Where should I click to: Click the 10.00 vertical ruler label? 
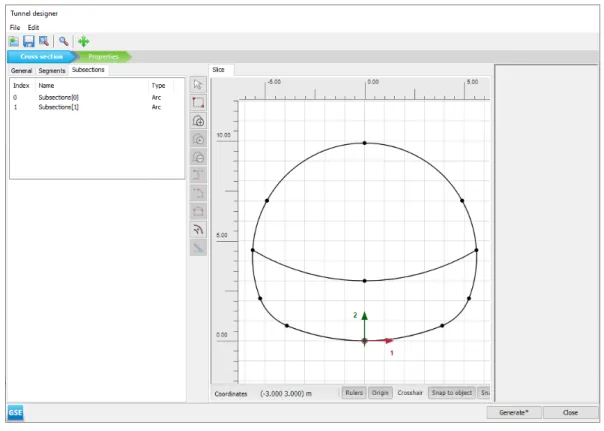click(223, 135)
